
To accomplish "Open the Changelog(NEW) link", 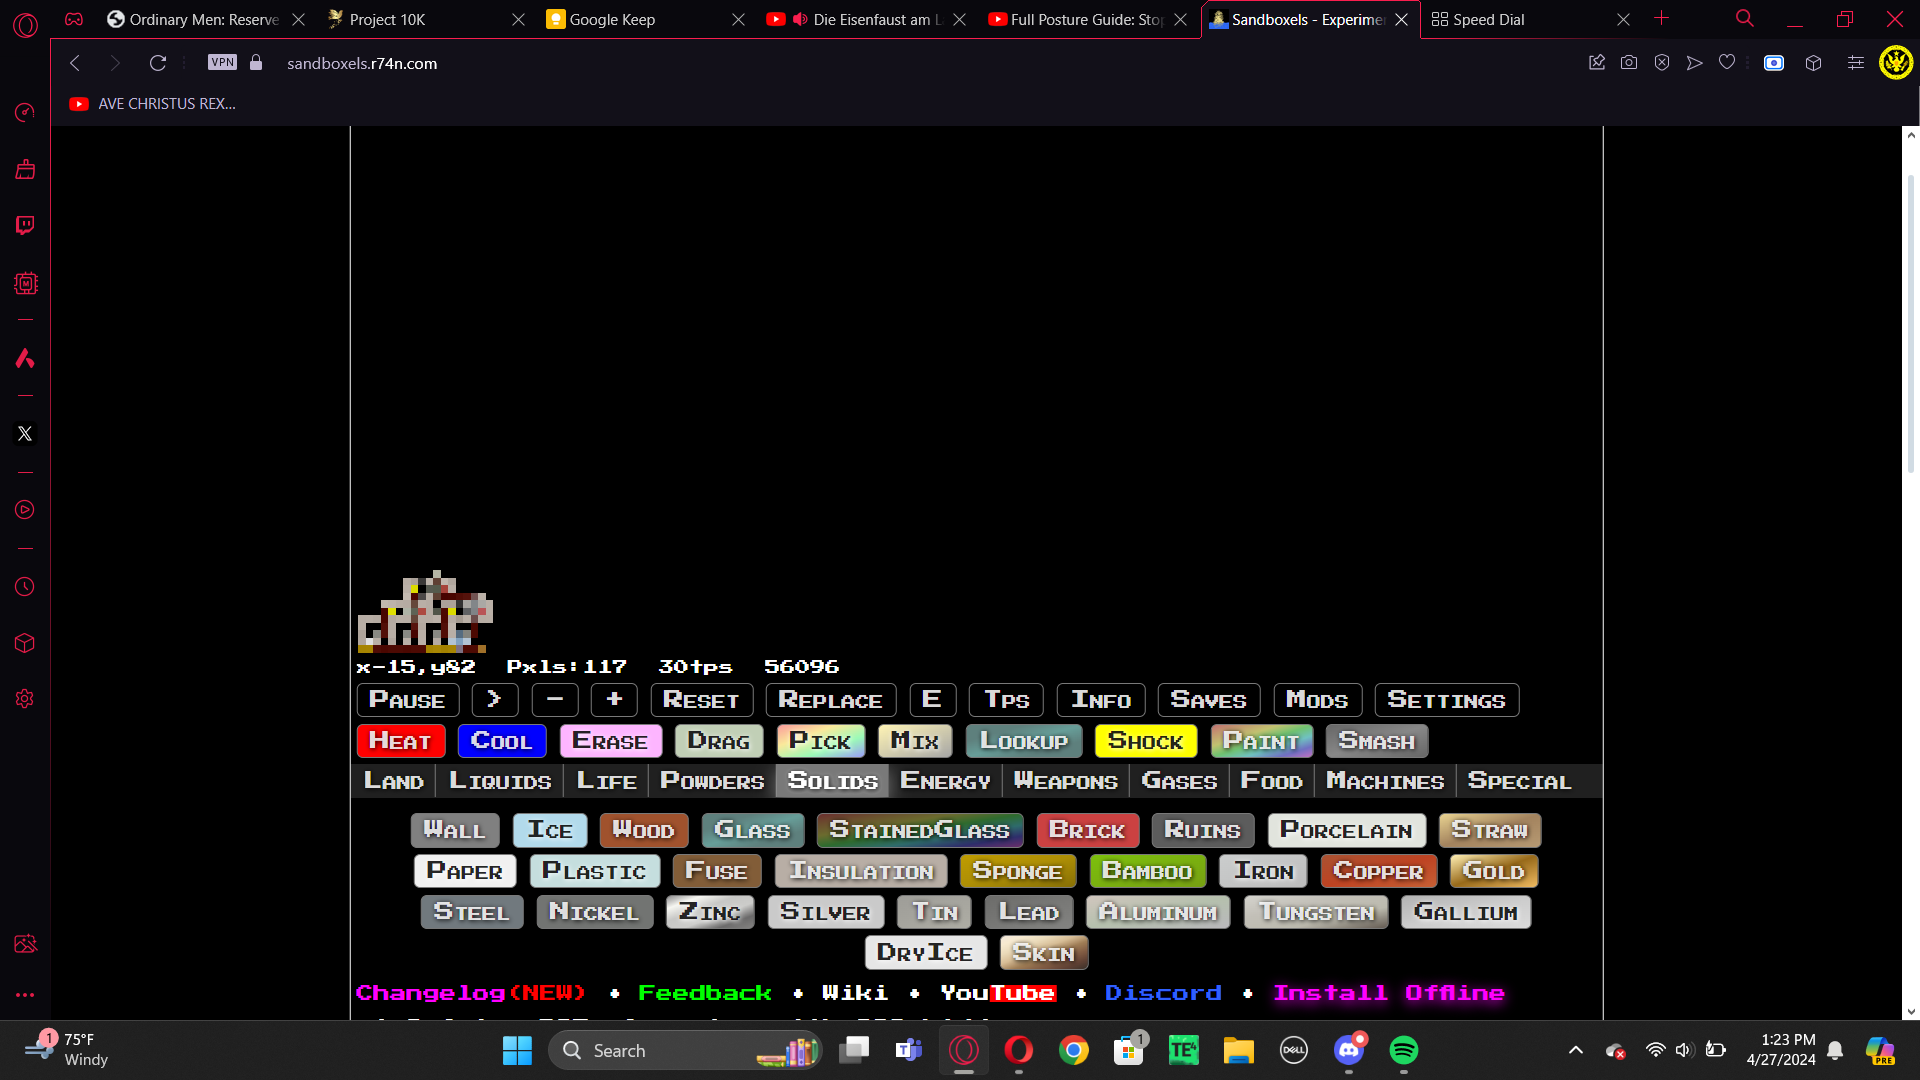I will 471,992.
